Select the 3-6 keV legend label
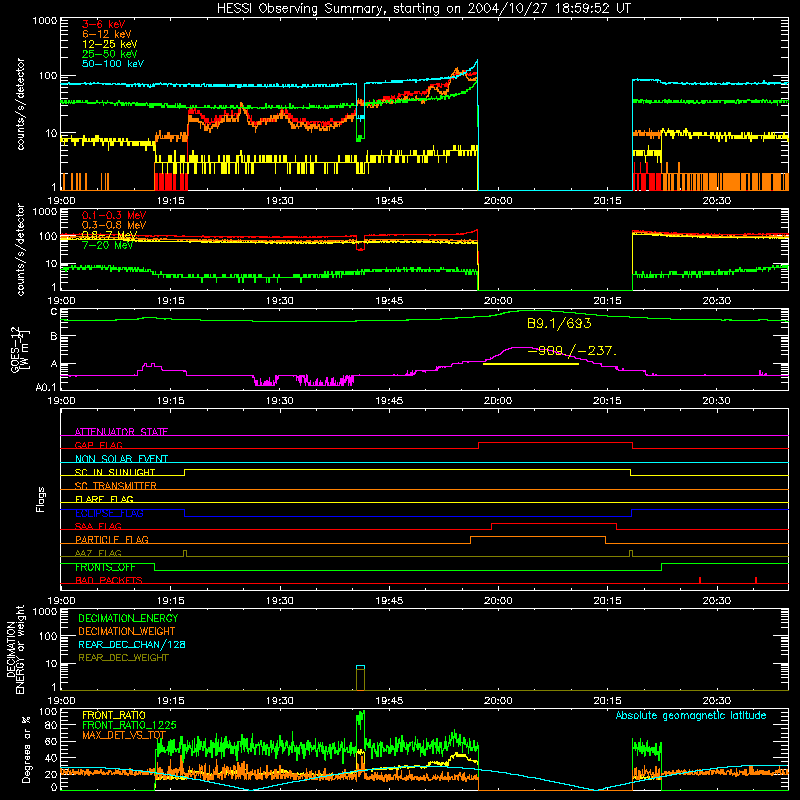Screen dimensions: 800x800 pyautogui.click(x=104, y=24)
